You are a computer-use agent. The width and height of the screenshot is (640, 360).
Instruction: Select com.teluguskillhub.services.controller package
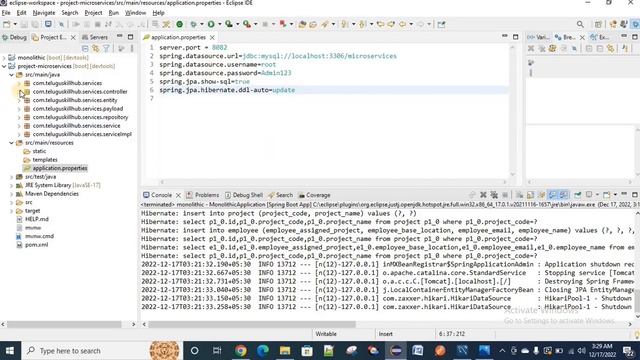click(x=80, y=91)
